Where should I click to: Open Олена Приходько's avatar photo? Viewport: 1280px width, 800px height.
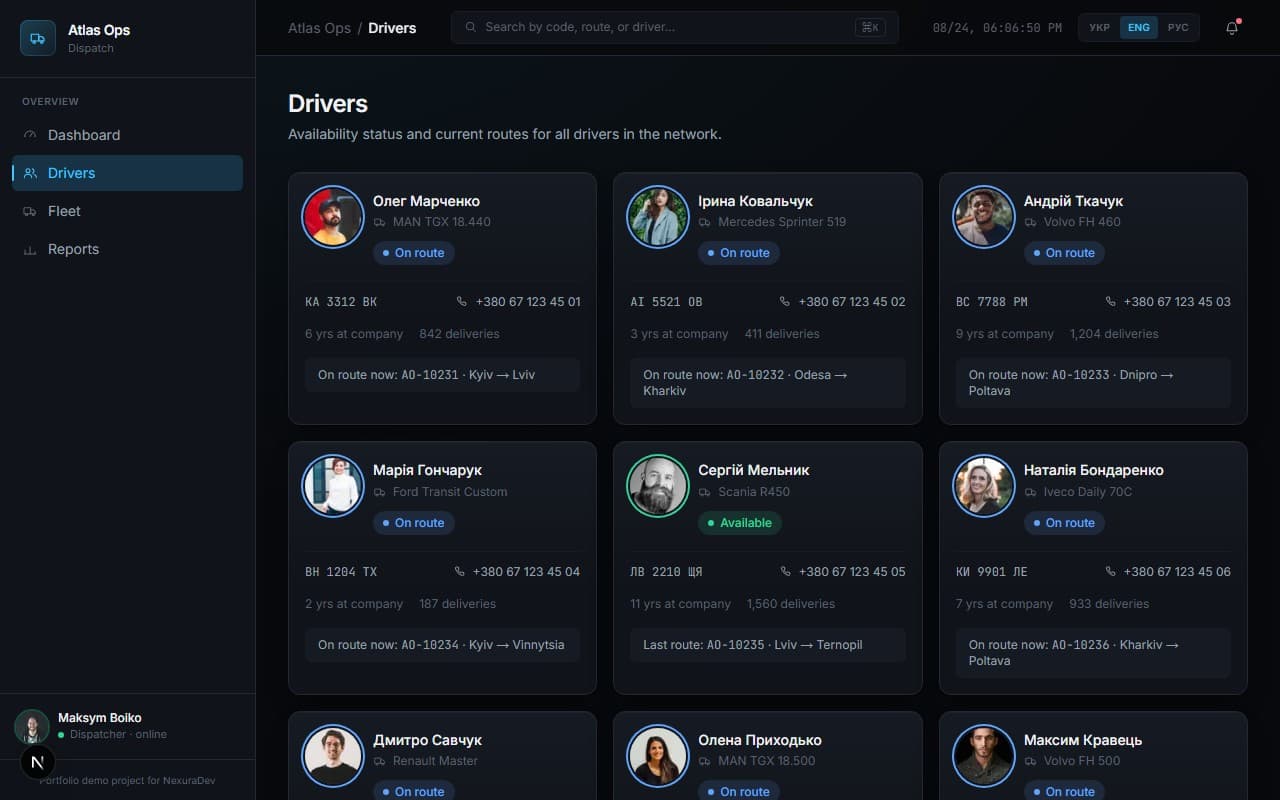pyautogui.click(x=658, y=755)
